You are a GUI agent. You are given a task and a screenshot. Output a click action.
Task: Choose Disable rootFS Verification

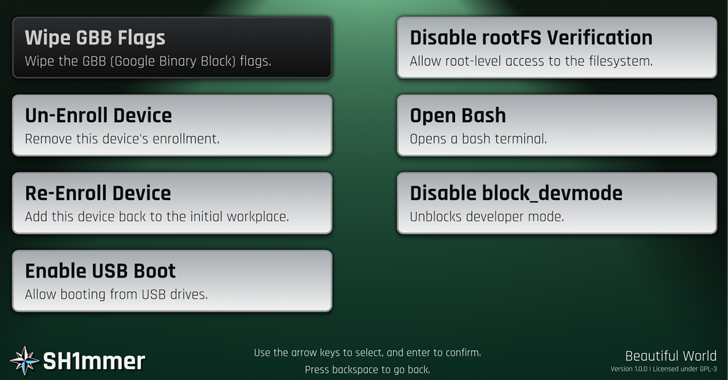click(557, 47)
